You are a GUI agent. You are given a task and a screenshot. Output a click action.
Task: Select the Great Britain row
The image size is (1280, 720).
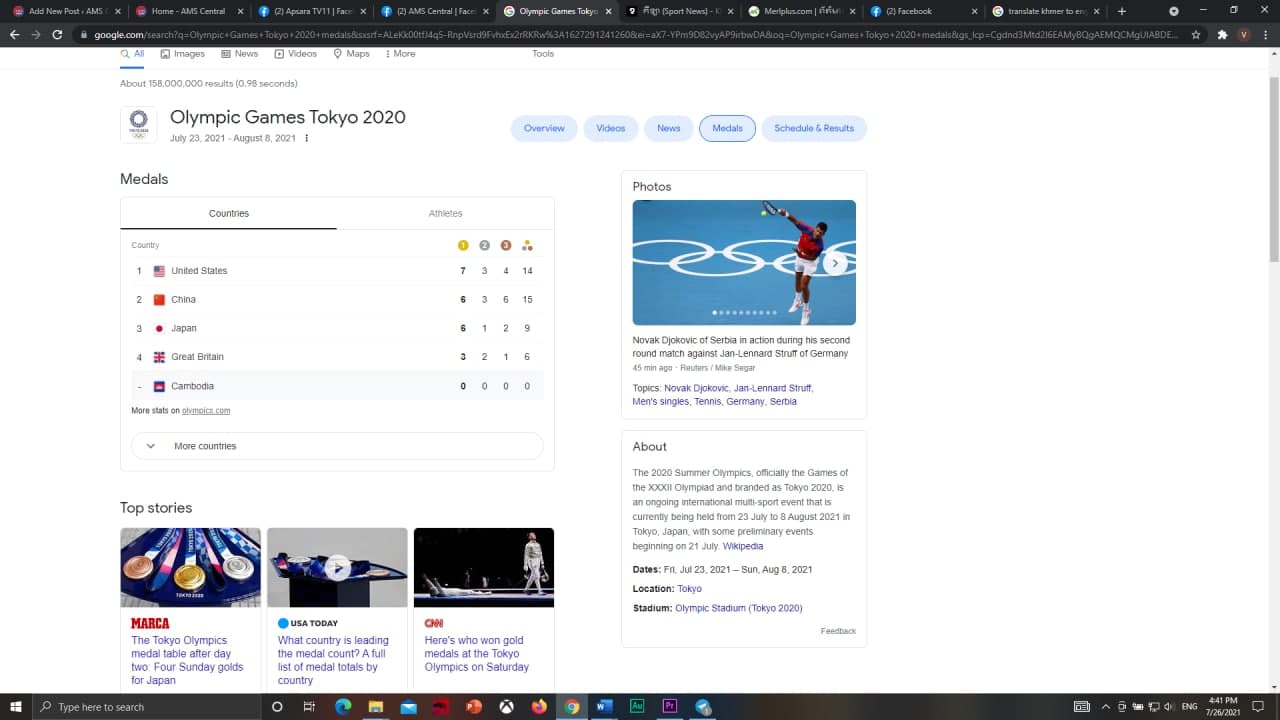(337, 357)
